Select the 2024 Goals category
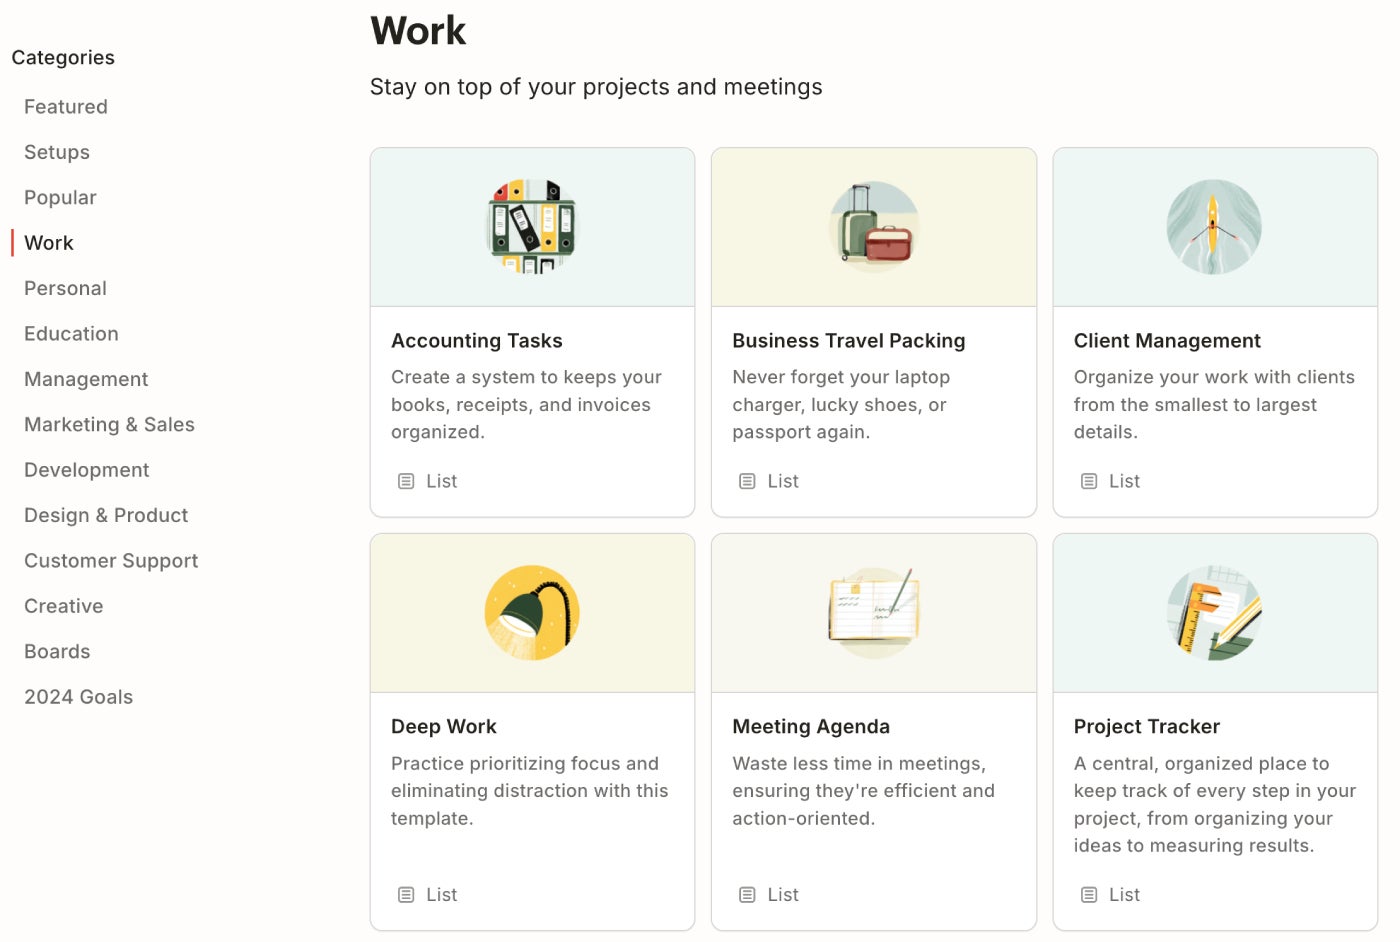Viewport: 1400px width, 942px height. pyautogui.click(x=79, y=697)
